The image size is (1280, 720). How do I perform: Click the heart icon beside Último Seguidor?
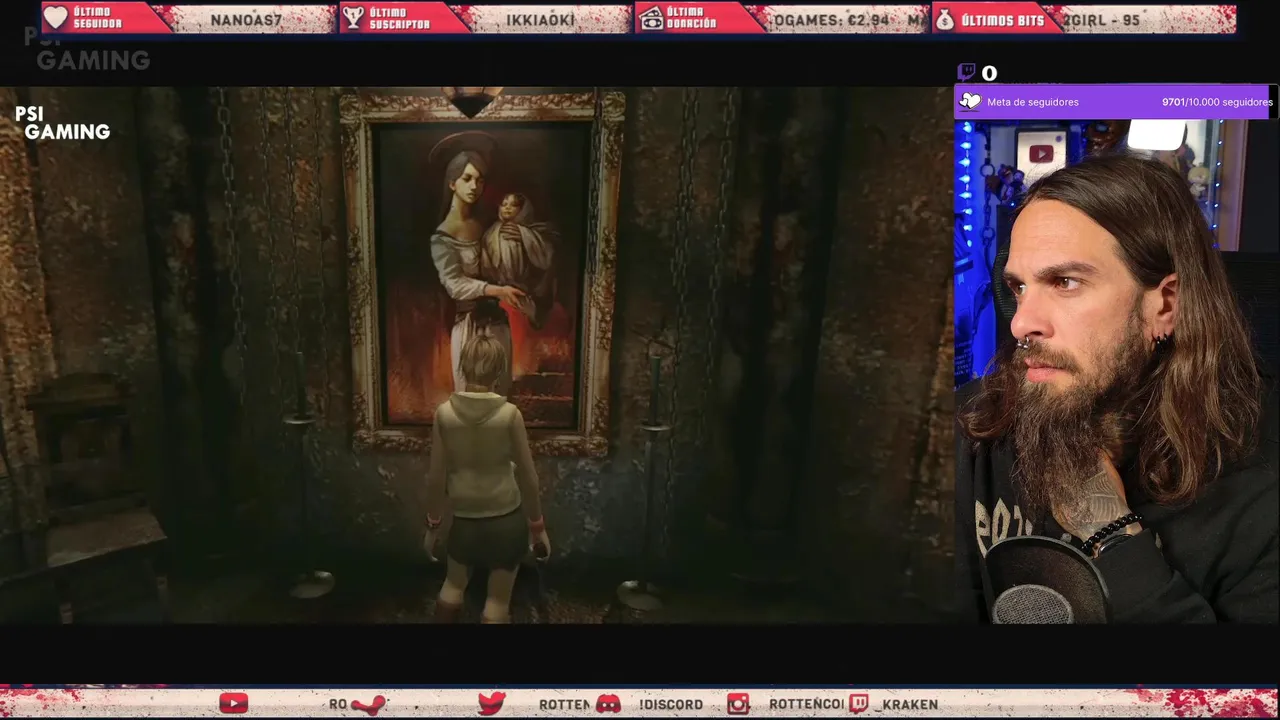point(56,18)
